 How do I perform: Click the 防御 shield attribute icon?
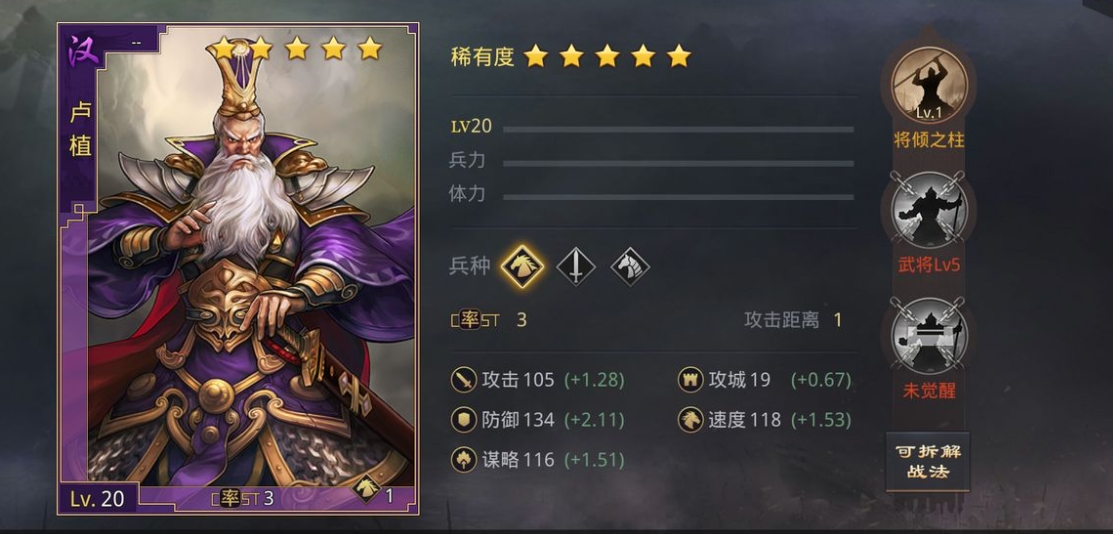[464, 420]
